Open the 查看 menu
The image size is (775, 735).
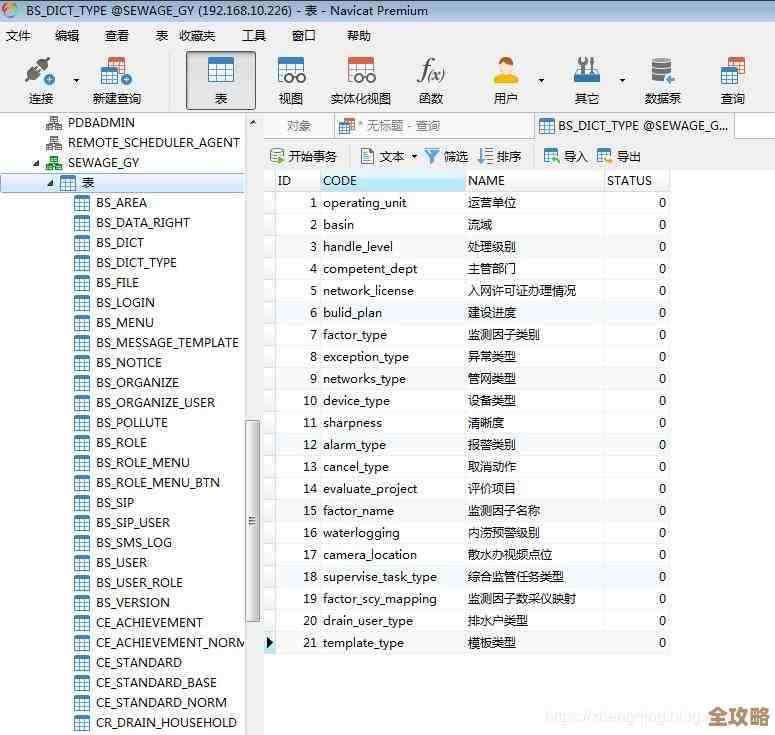(x=117, y=36)
